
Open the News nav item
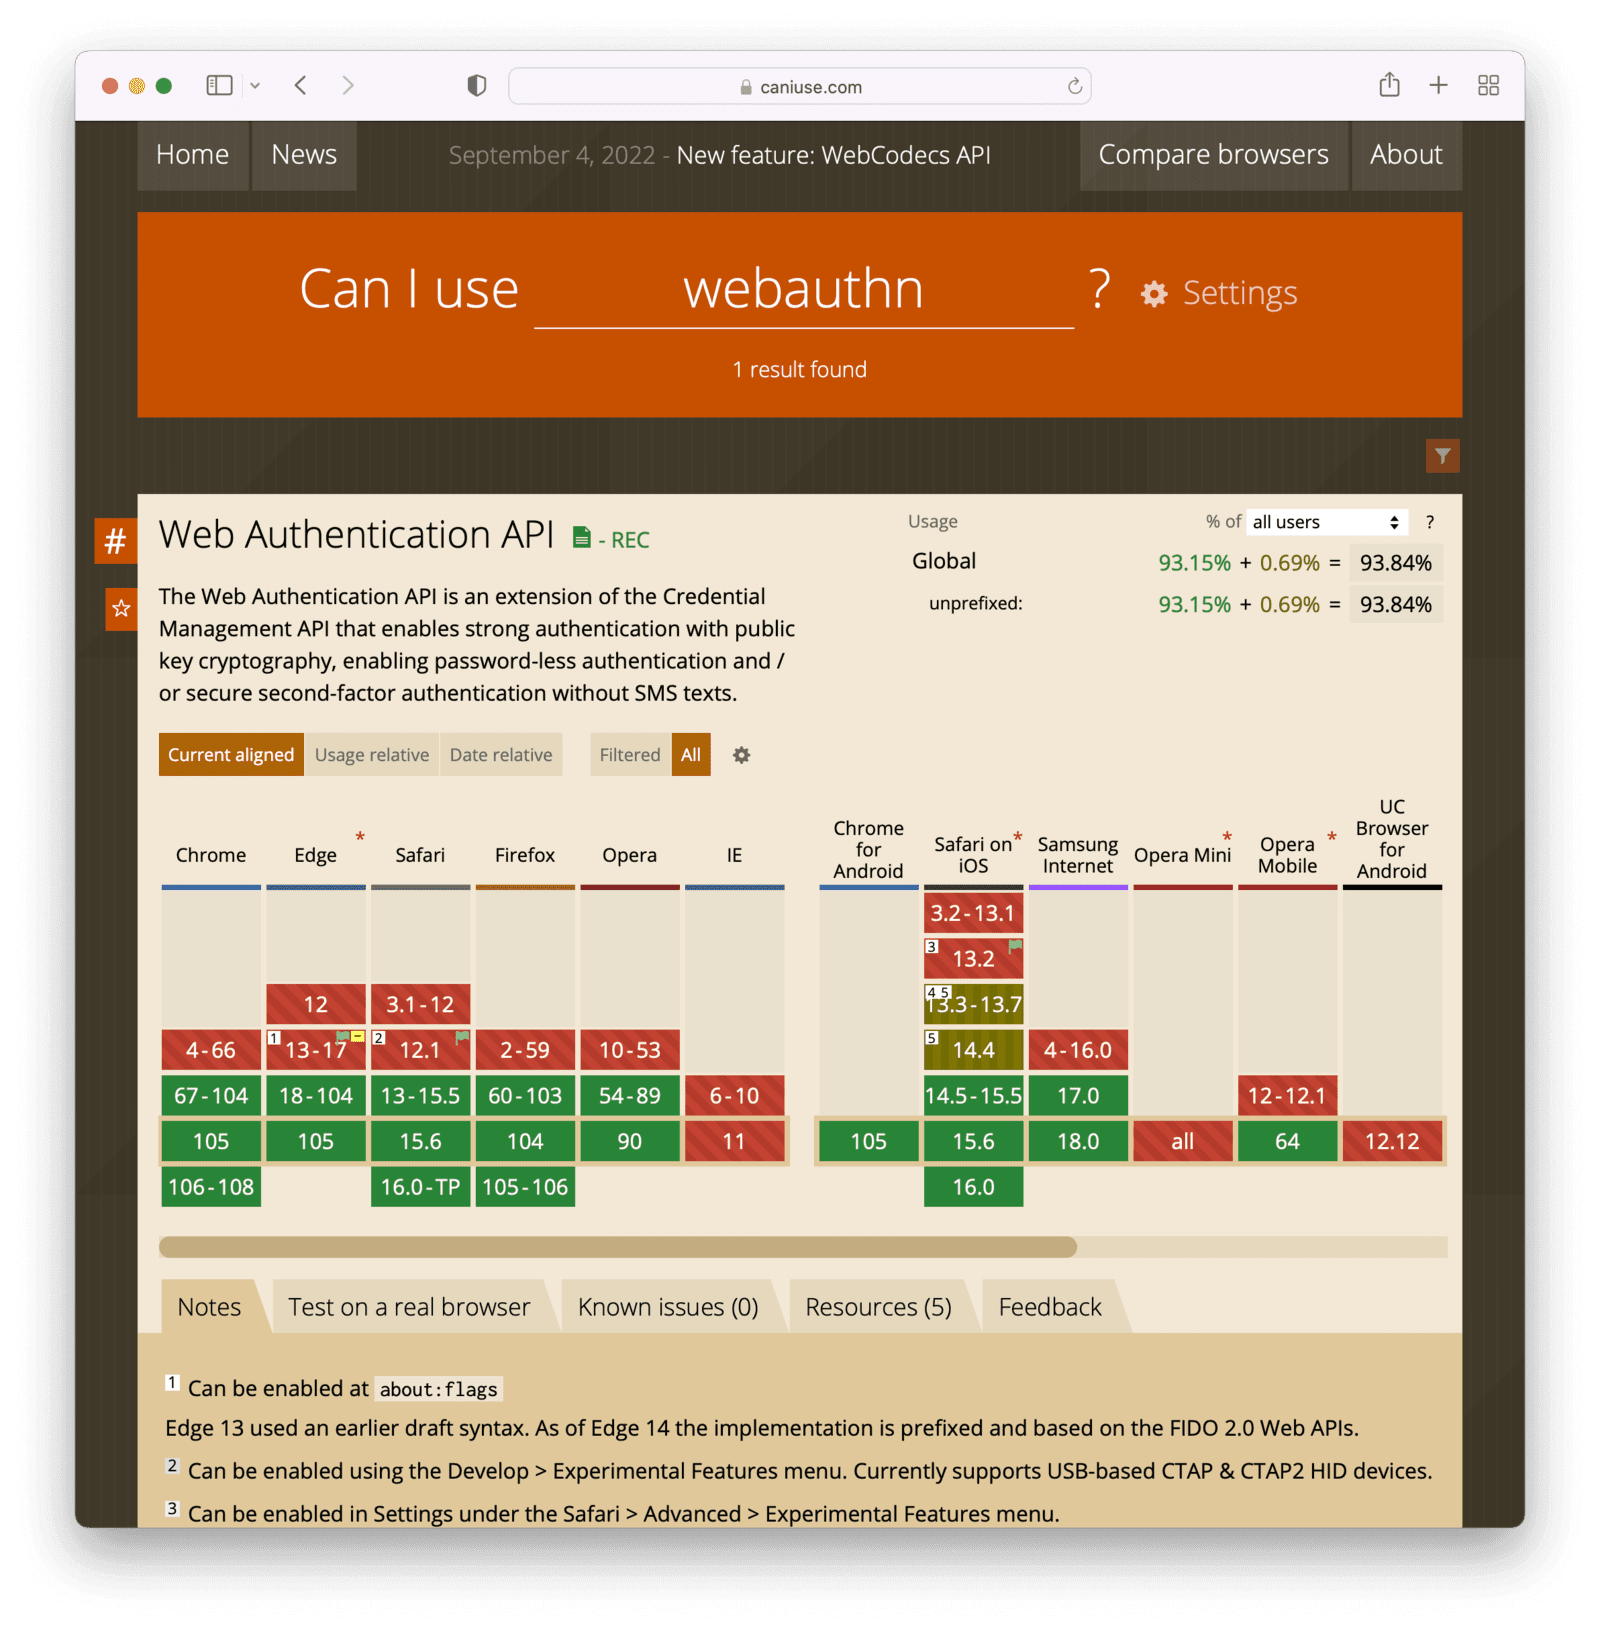pos(304,155)
